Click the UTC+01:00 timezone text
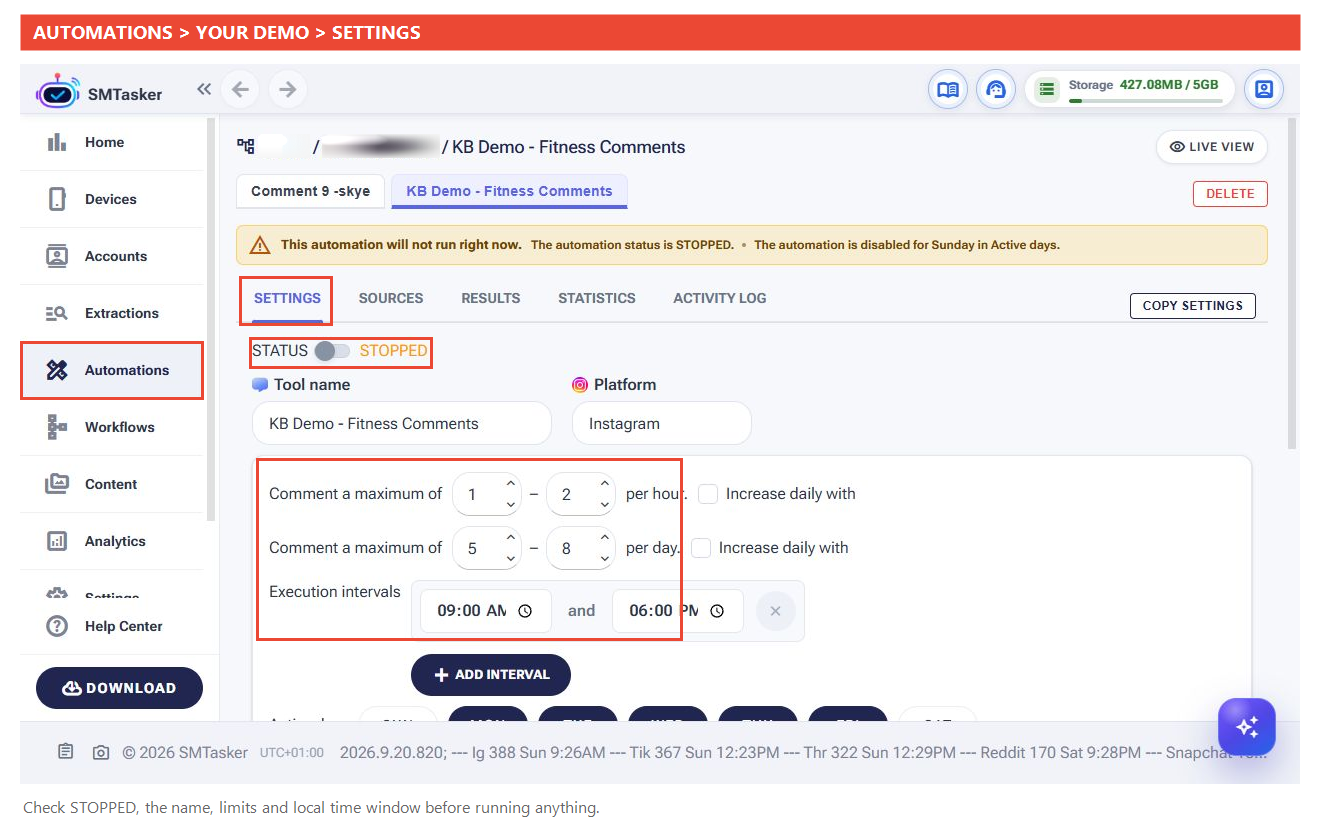The height and width of the screenshot is (836, 1320). (x=292, y=753)
